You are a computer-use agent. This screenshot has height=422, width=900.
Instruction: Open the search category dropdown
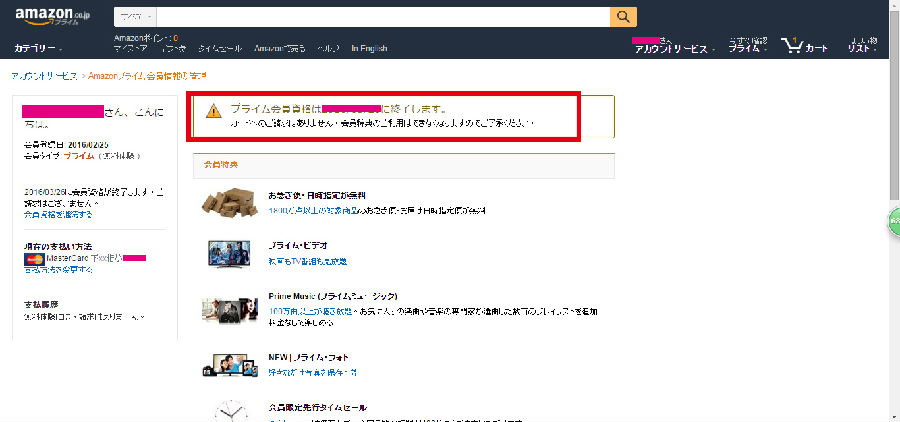[135, 17]
